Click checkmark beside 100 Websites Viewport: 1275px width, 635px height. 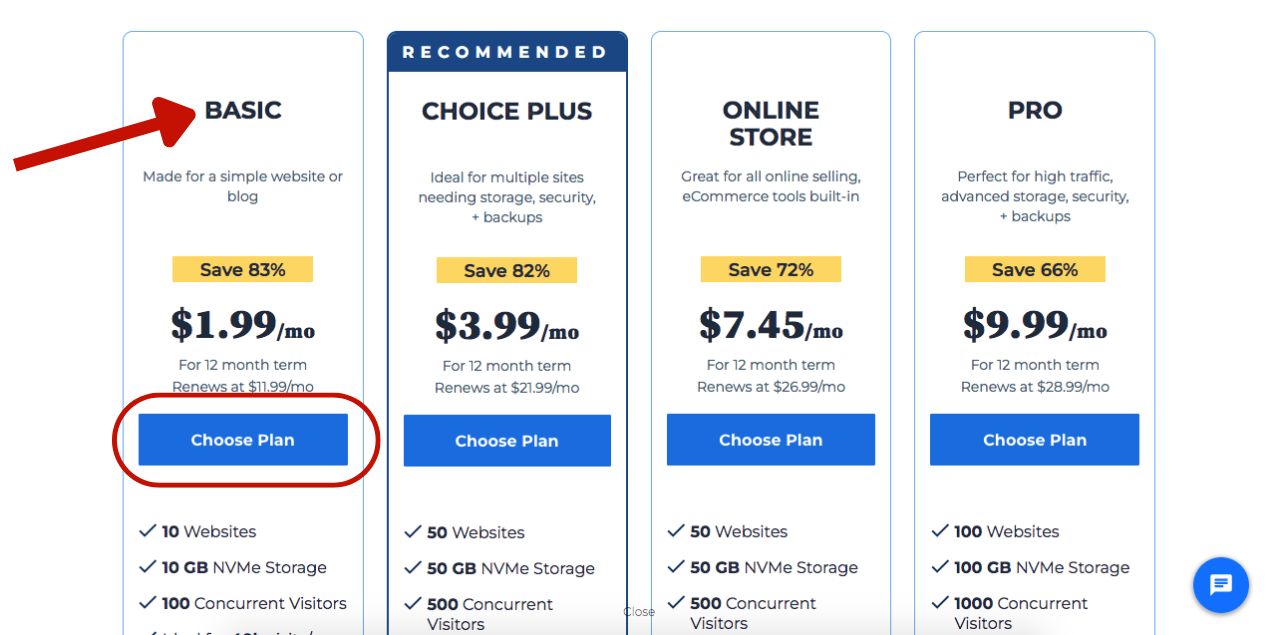coord(940,531)
